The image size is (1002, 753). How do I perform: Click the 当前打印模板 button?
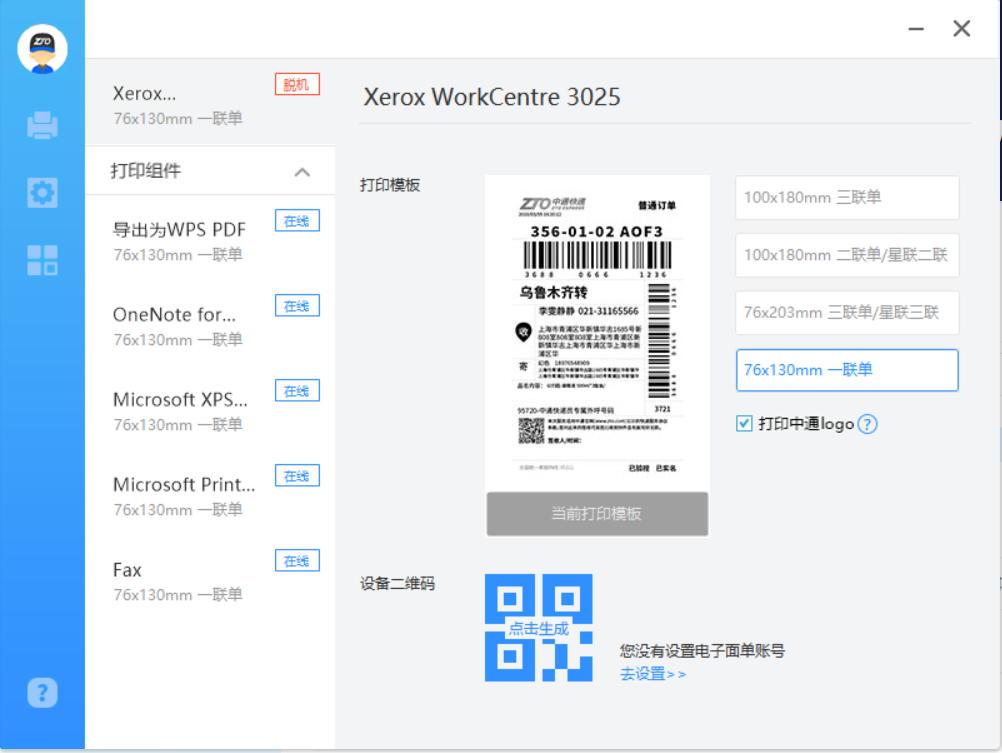pos(597,514)
